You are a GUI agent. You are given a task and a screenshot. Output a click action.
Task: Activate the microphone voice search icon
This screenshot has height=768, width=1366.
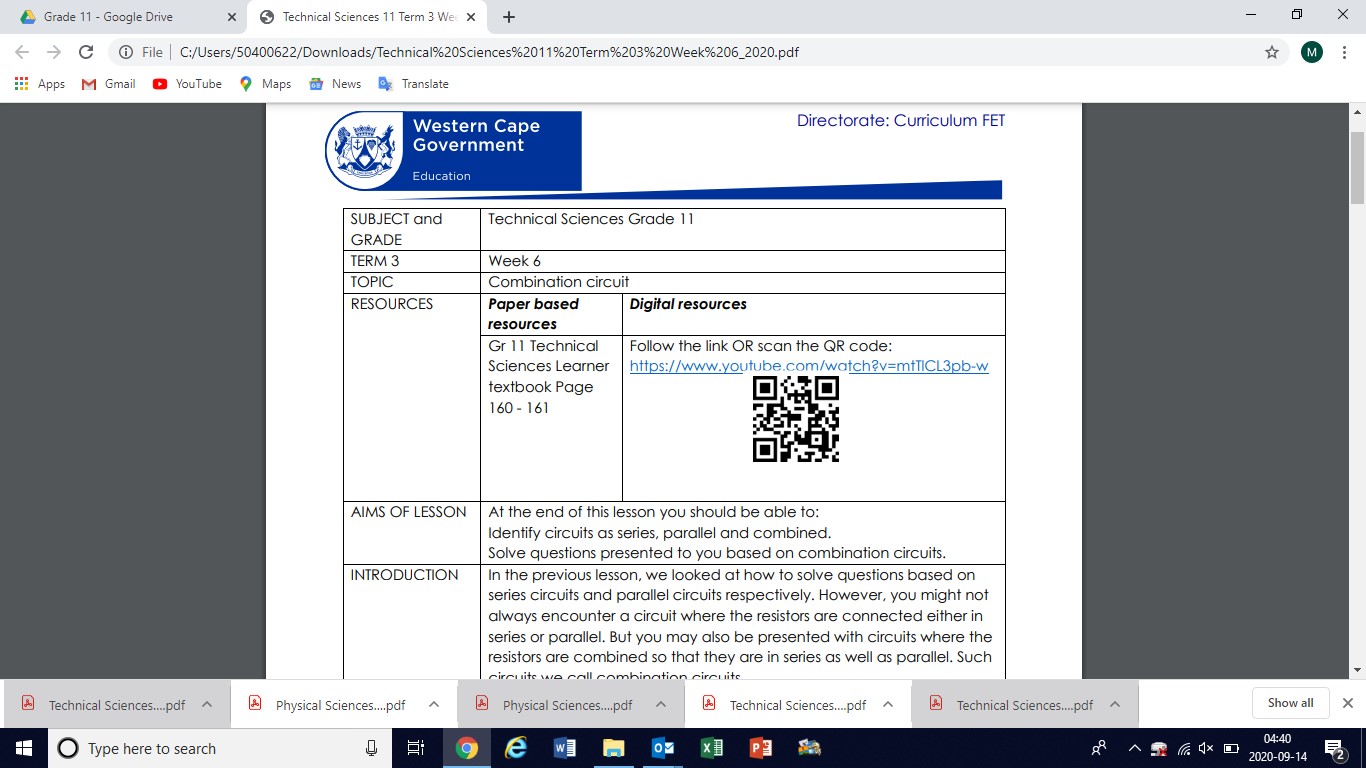[x=371, y=748]
